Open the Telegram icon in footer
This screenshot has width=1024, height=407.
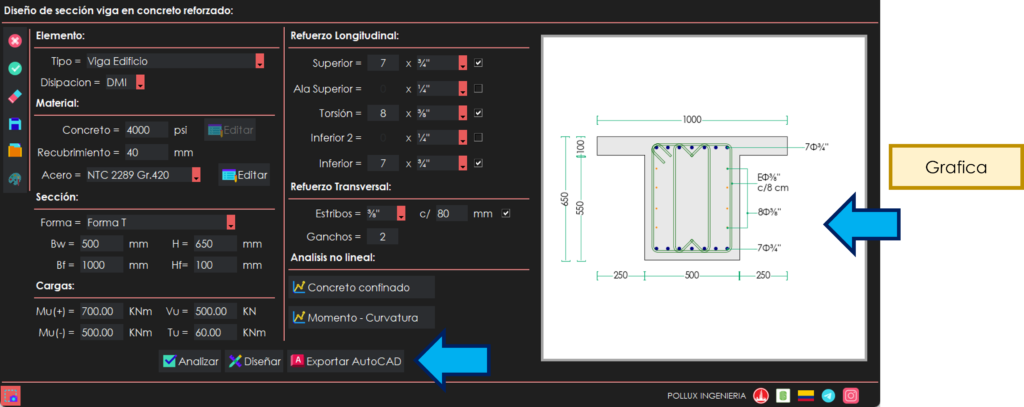pos(828,396)
